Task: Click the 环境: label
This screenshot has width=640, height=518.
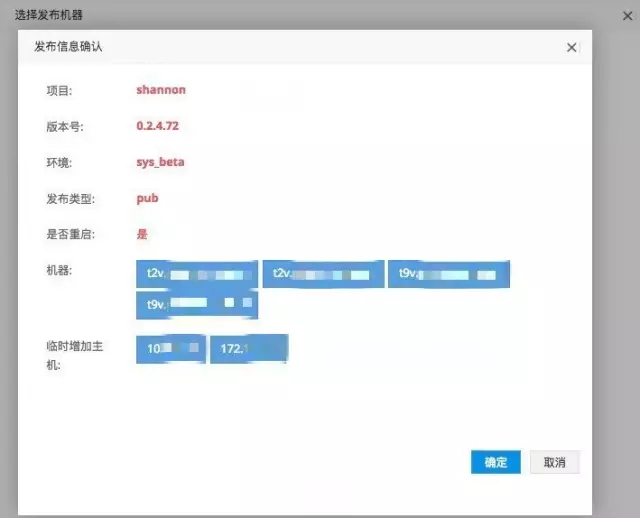Action: [x=59, y=162]
